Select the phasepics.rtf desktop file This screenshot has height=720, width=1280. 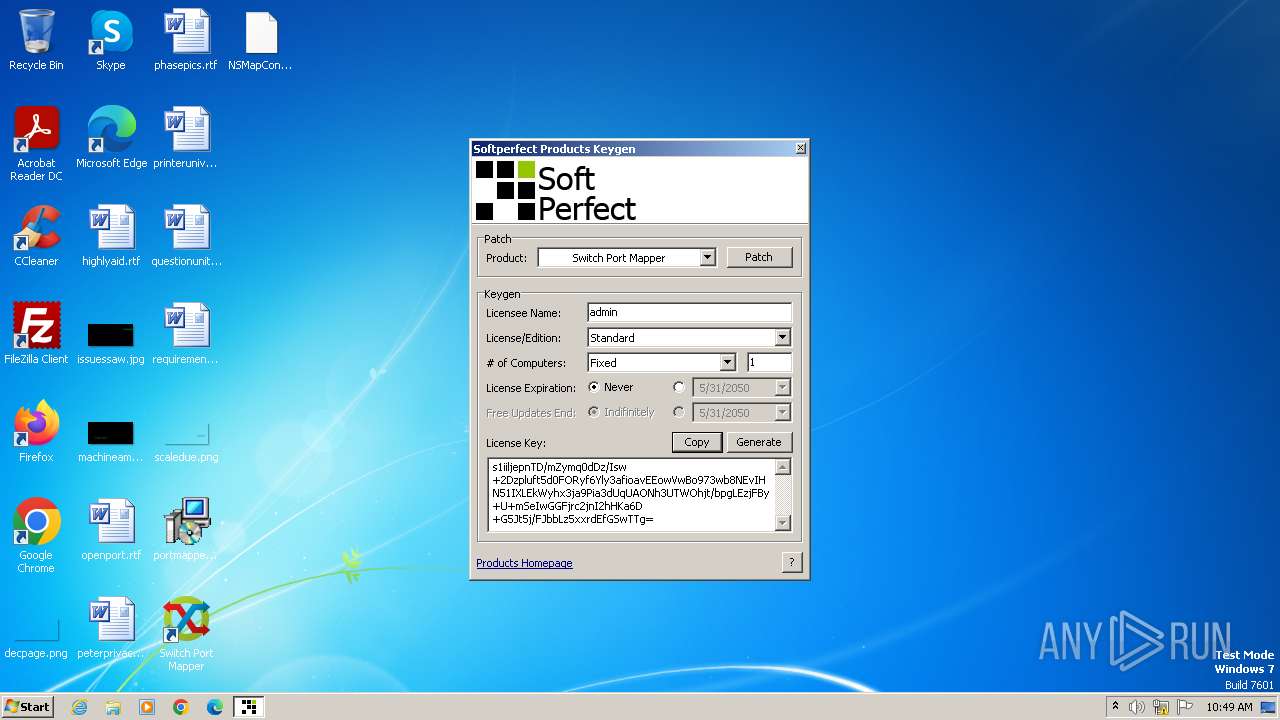tap(186, 40)
